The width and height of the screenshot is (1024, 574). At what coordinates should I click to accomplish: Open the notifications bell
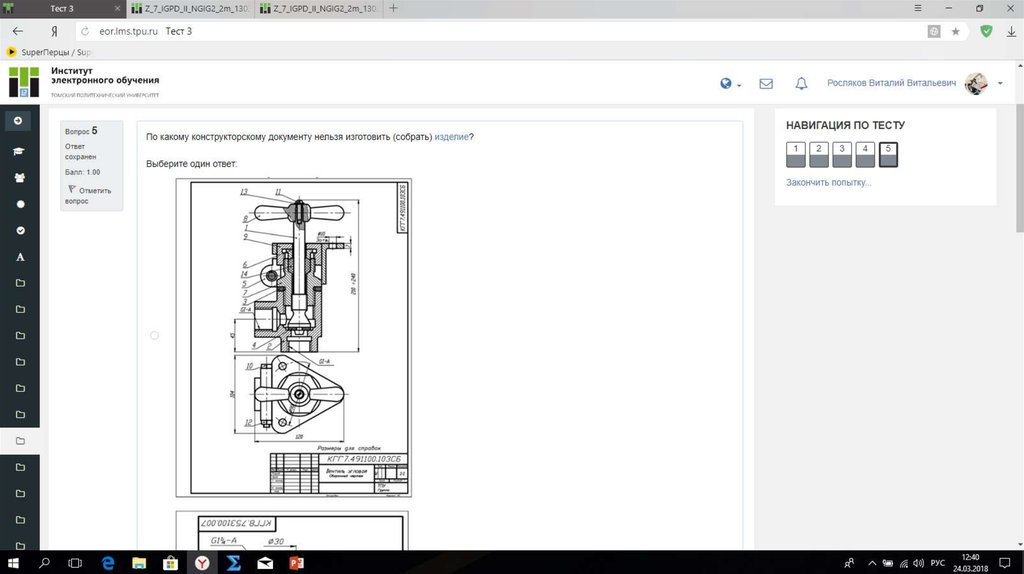(x=801, y=84)
